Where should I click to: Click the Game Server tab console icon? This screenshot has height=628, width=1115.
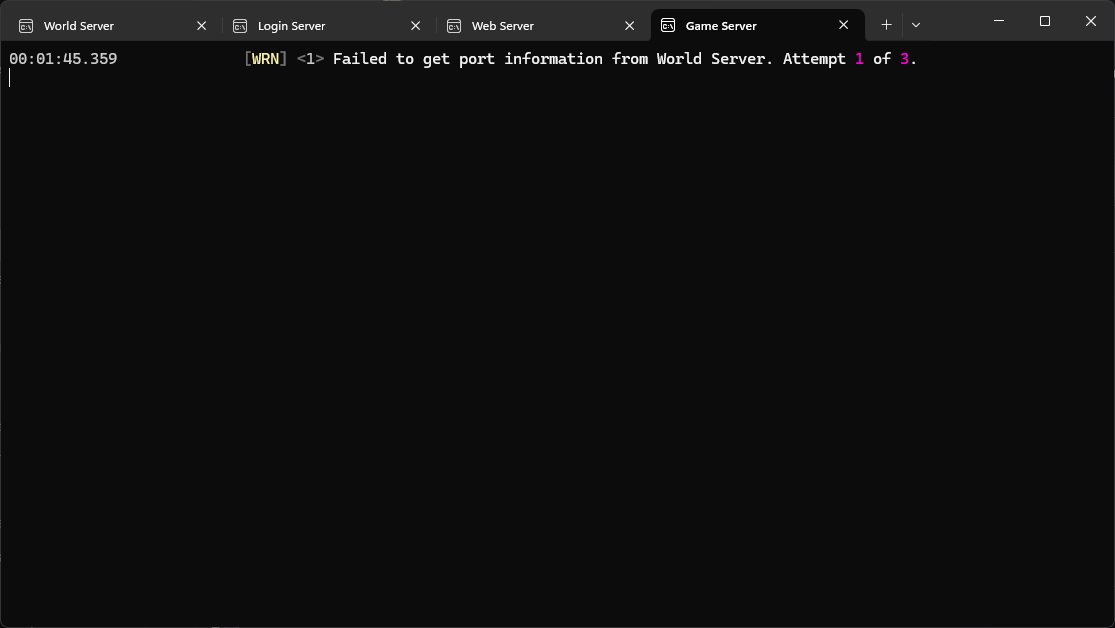[668, 26]
